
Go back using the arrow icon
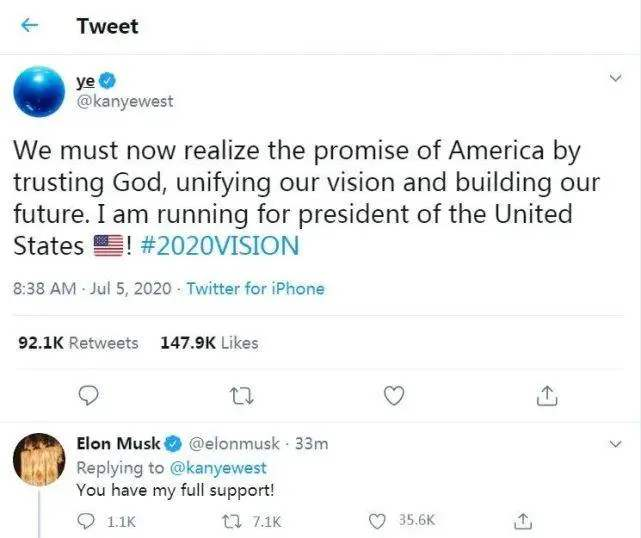coord(30,27)
